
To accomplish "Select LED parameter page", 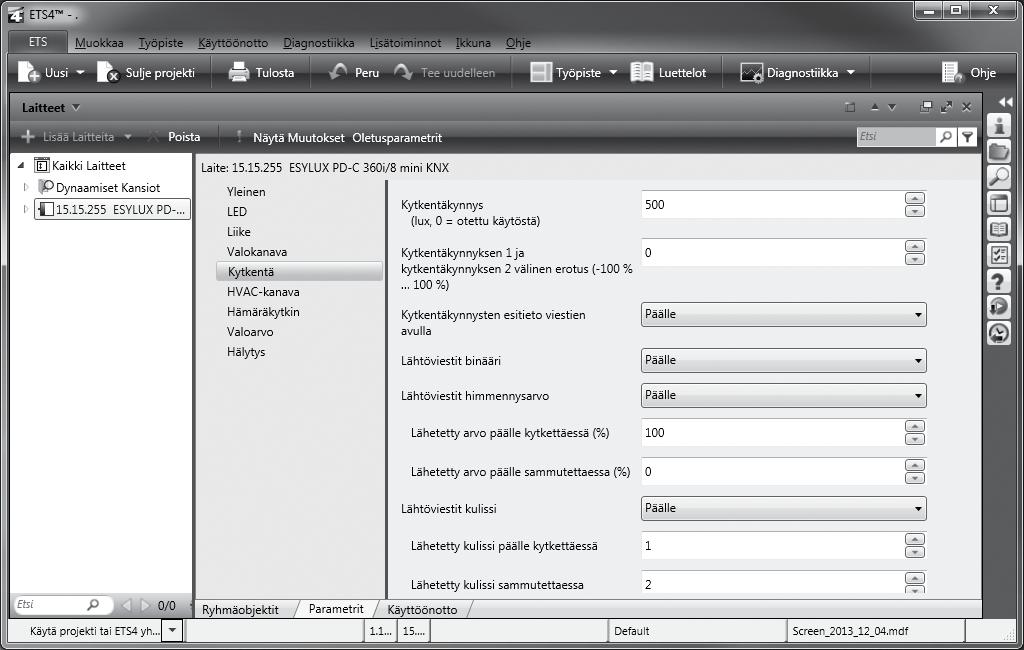I will tap(237, 212).
